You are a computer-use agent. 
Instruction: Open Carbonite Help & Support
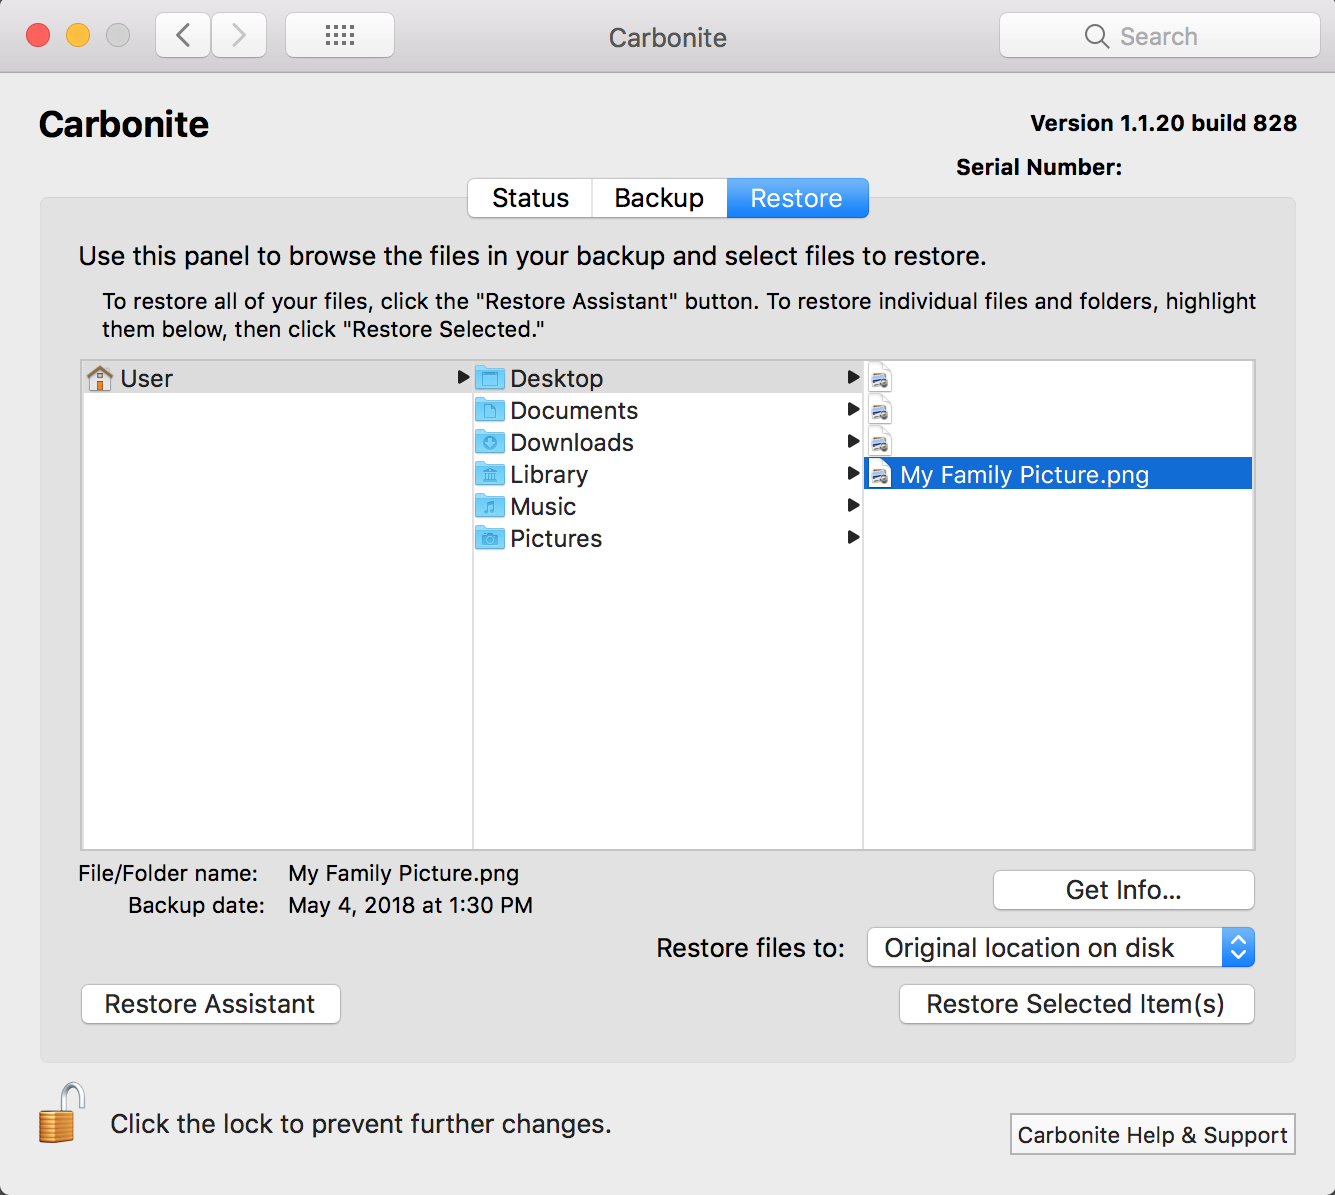click(1152, 1135)
